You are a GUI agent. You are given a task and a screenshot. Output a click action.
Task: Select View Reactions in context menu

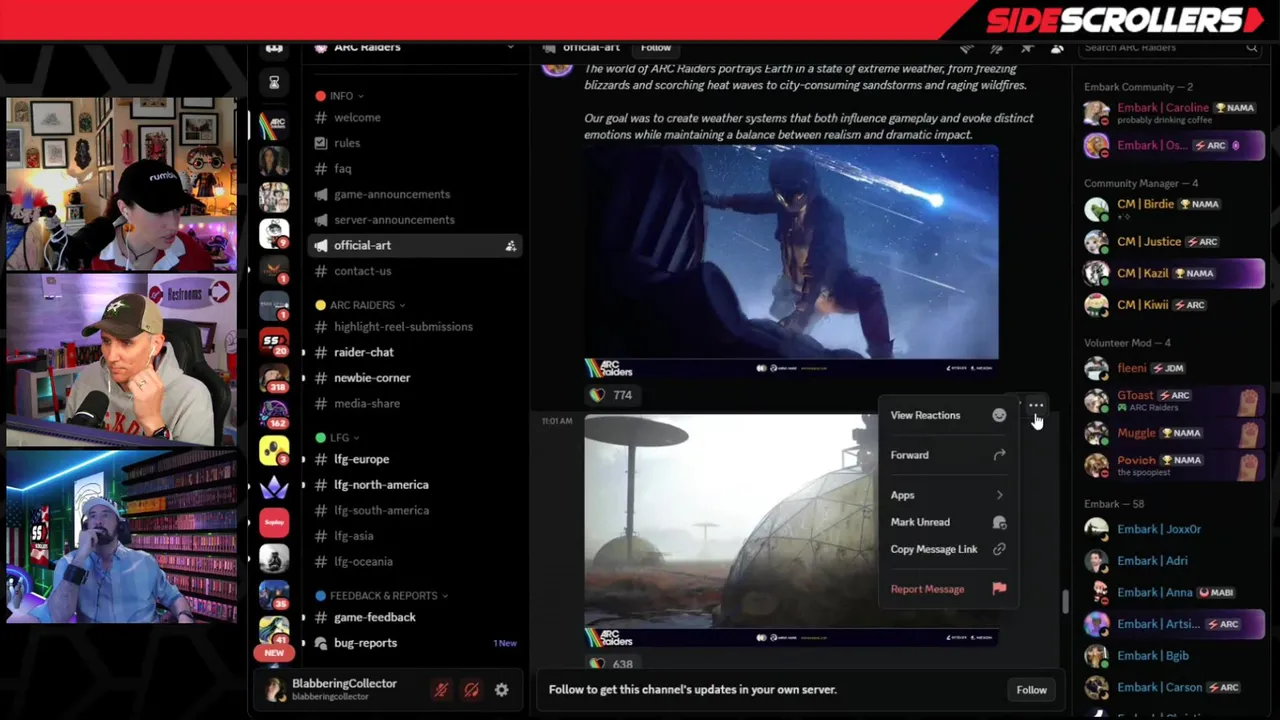point(948,415)
